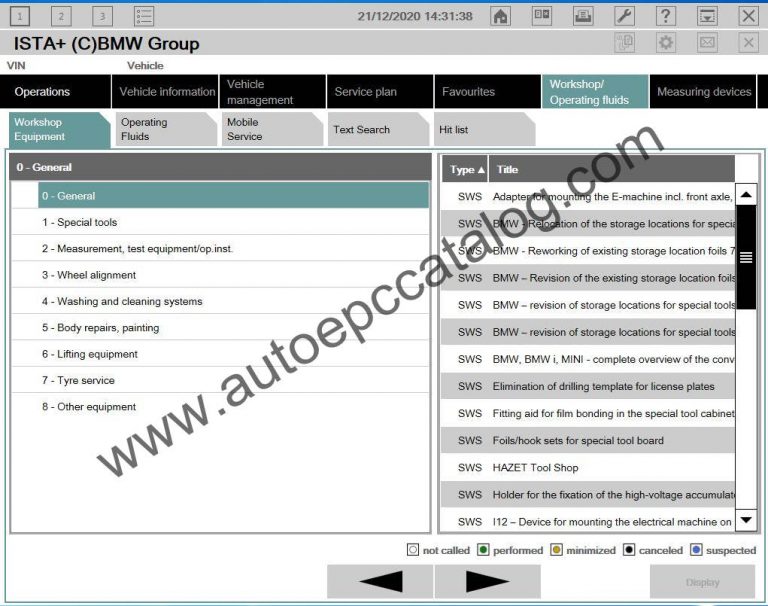Click the minimize-to-tray window icon

tap(707, 16)
